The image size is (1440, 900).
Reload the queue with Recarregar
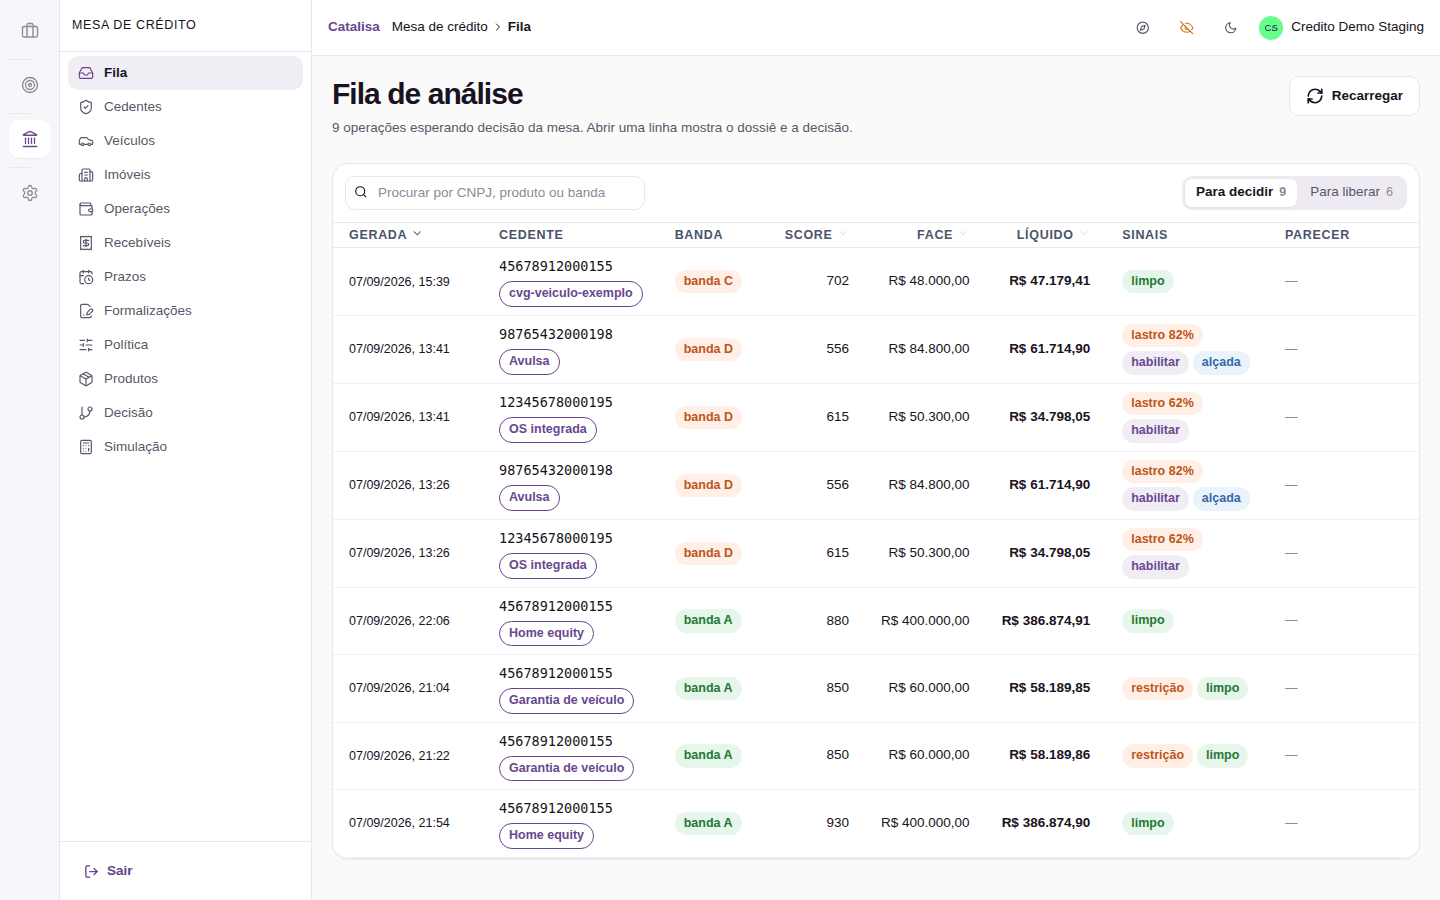click(1354, 96)
